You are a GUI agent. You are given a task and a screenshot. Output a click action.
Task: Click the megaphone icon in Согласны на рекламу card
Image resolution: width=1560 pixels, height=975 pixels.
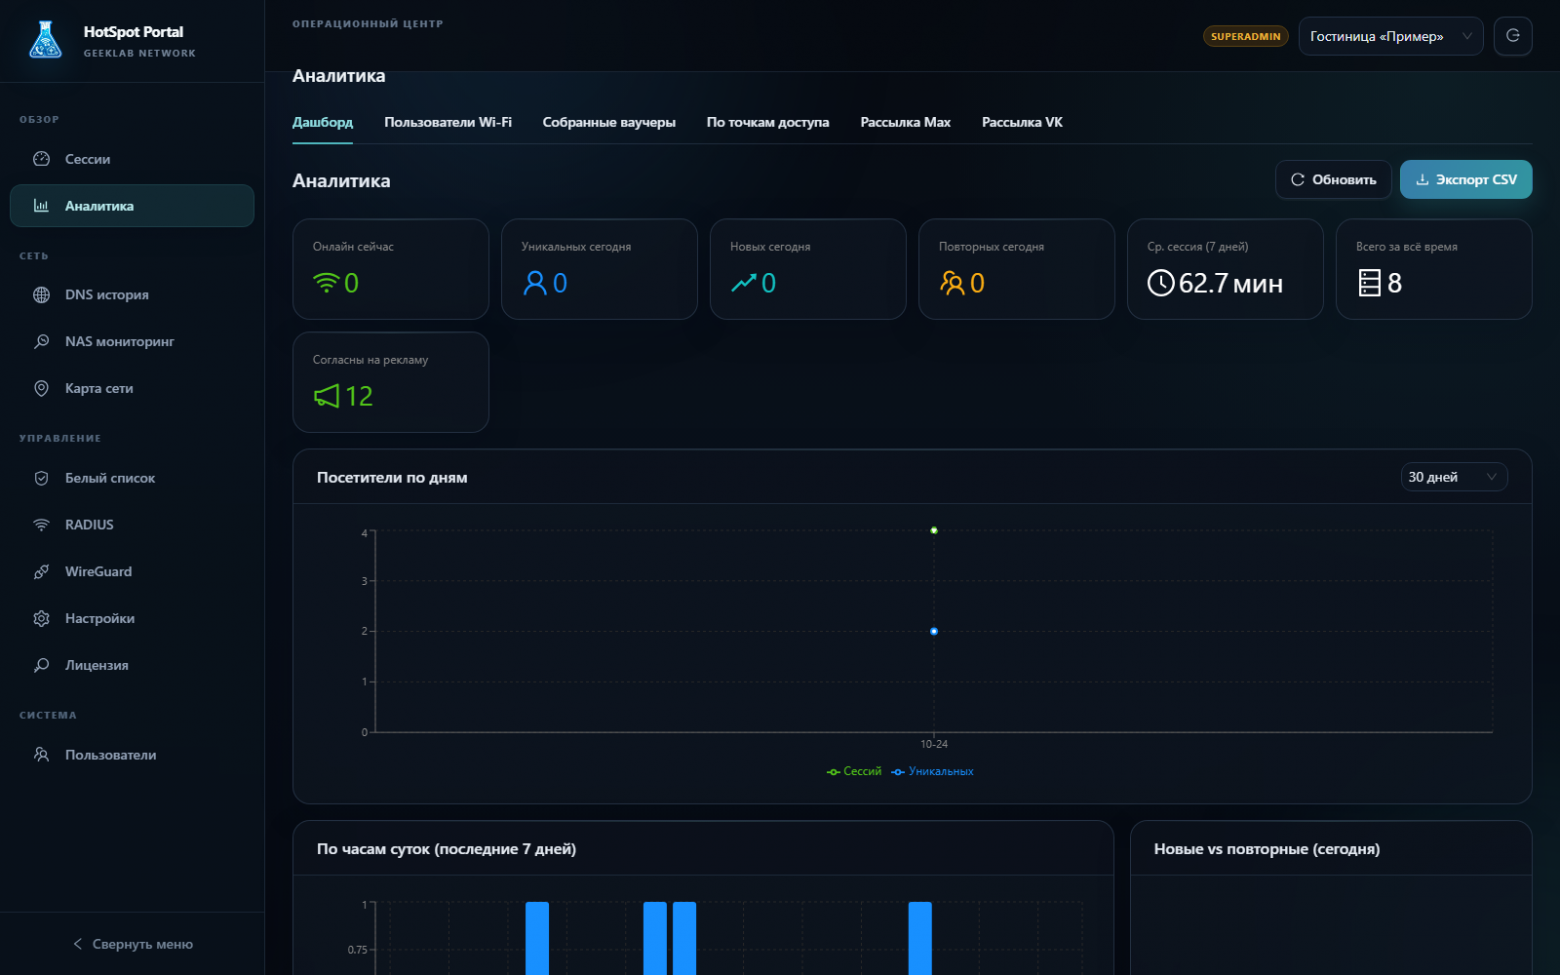327,396
